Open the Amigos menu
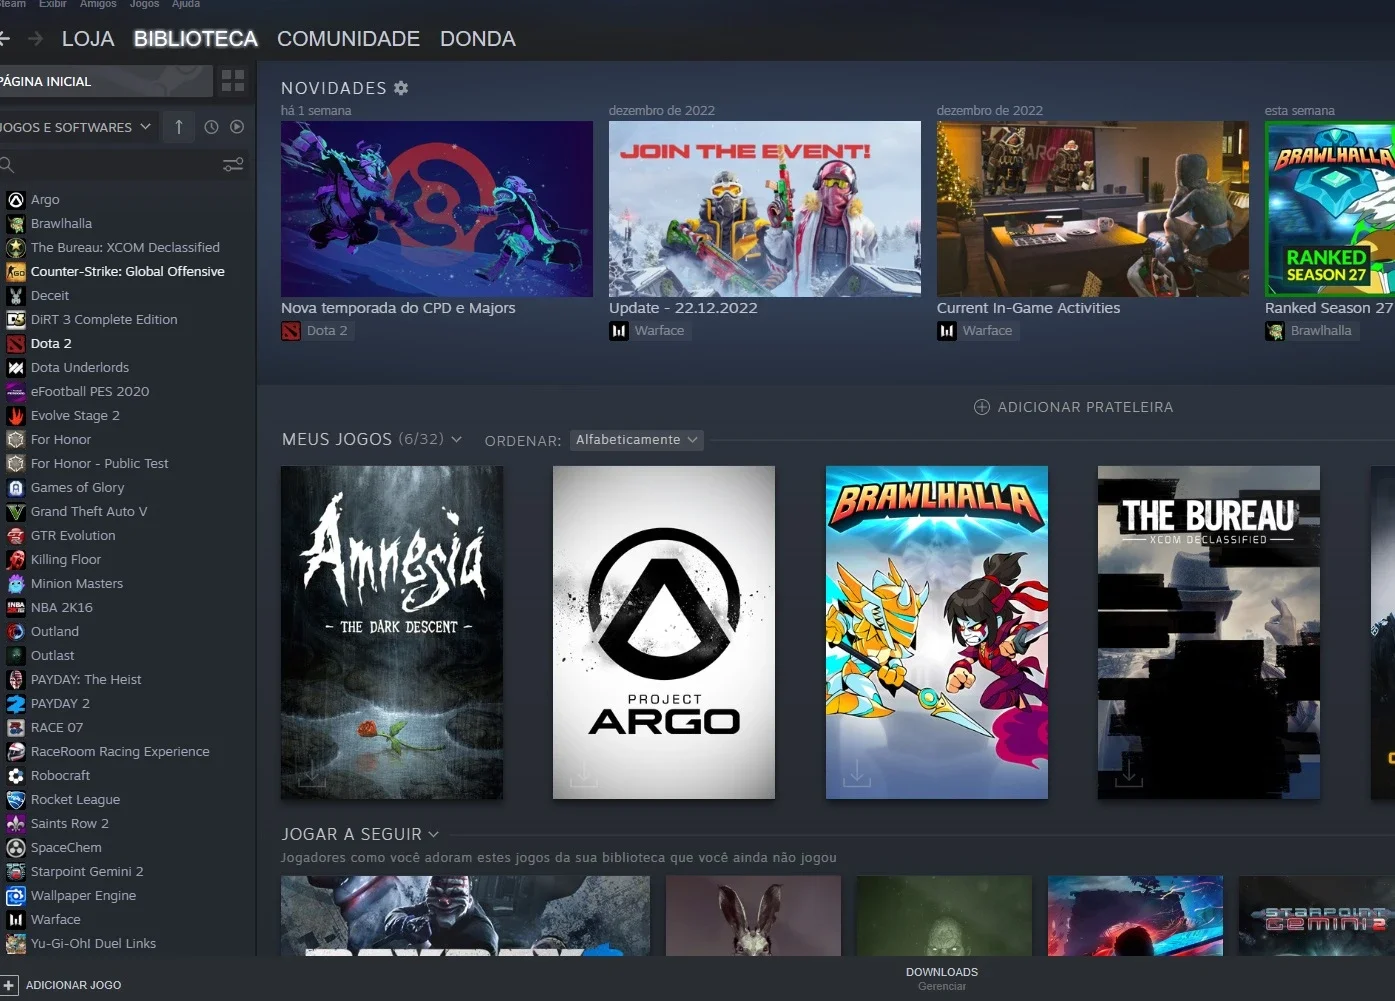 pos(98,4)
